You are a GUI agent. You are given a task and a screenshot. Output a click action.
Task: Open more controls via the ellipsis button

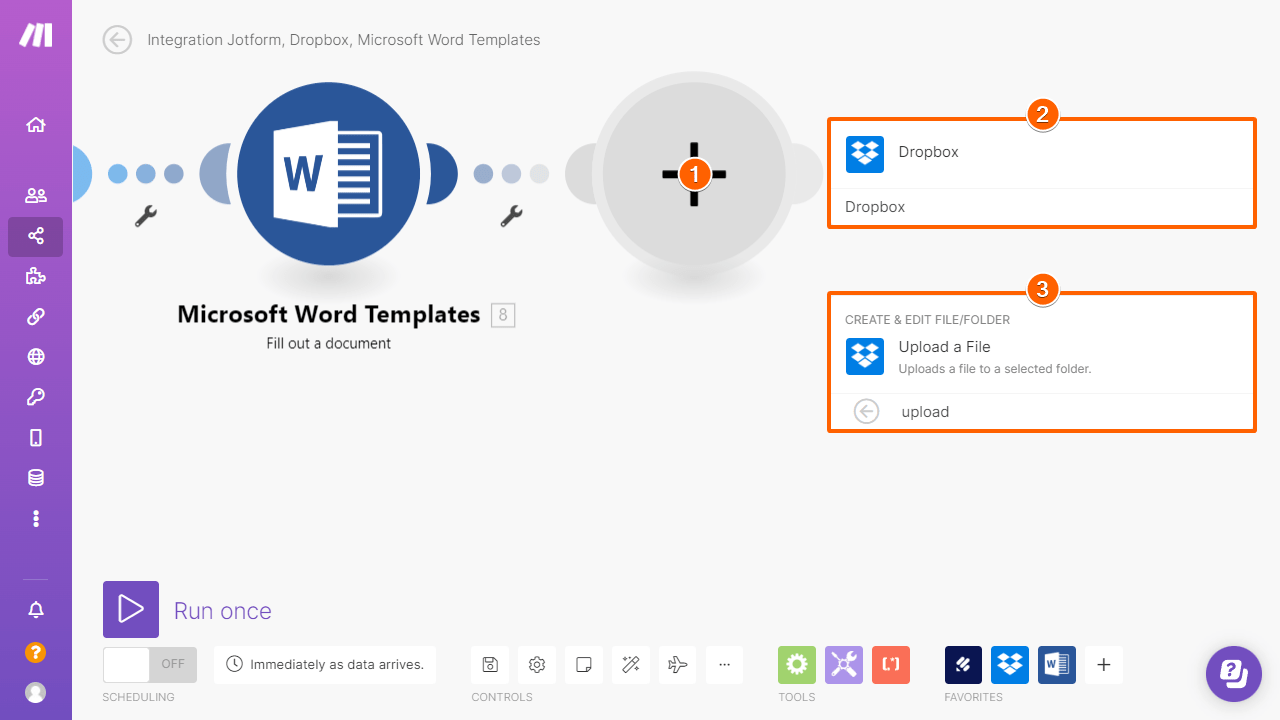point(724,664)
